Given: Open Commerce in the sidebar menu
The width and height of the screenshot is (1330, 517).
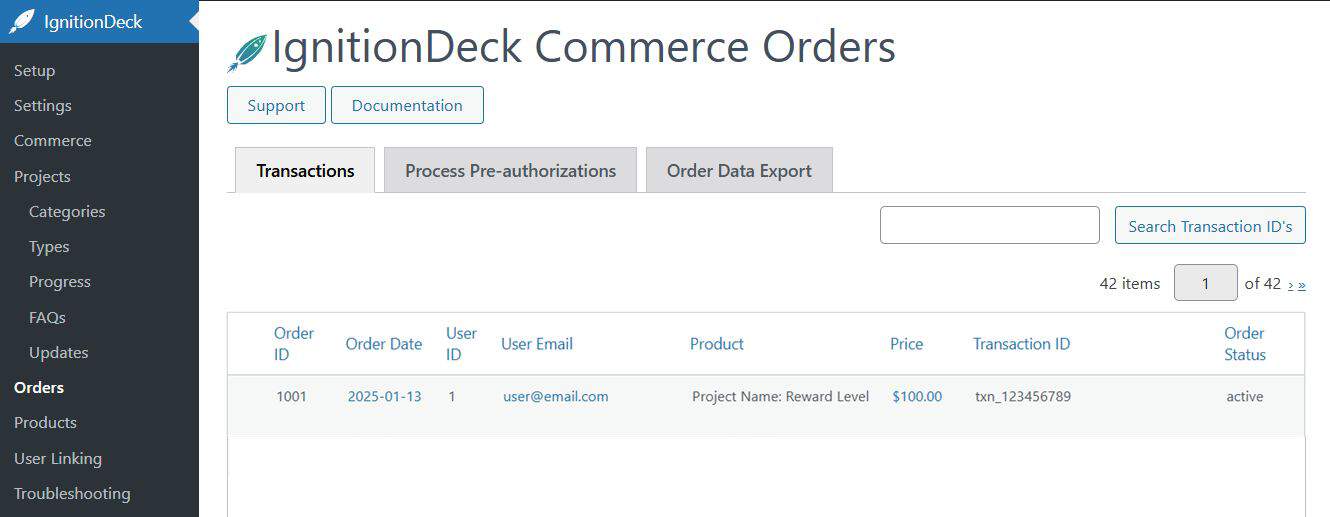Looking at the screenshot, I should pos(53,141).
